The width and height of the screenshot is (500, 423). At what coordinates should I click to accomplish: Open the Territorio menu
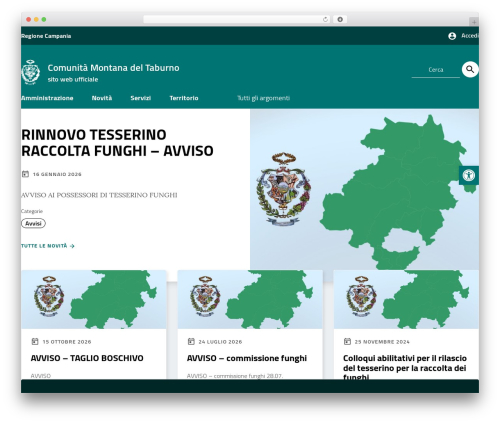[184, 98]
